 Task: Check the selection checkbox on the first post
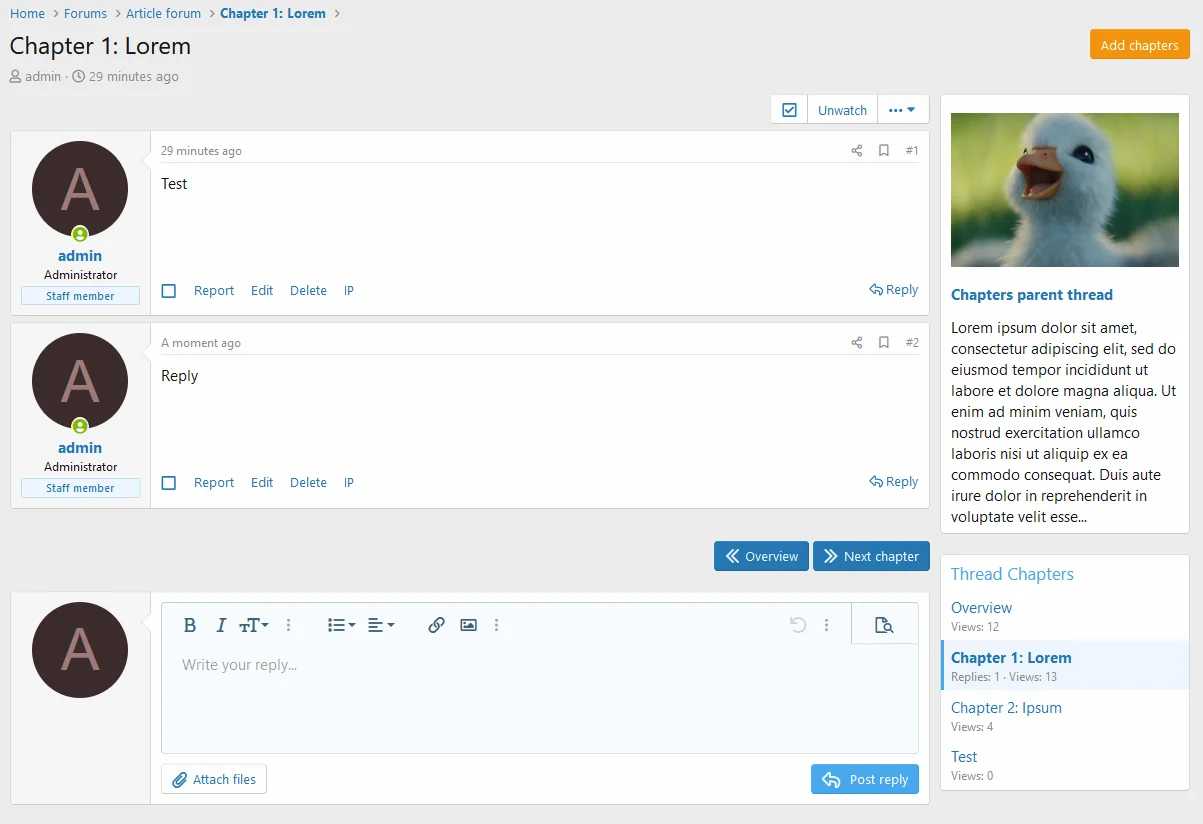coord(169,290)
